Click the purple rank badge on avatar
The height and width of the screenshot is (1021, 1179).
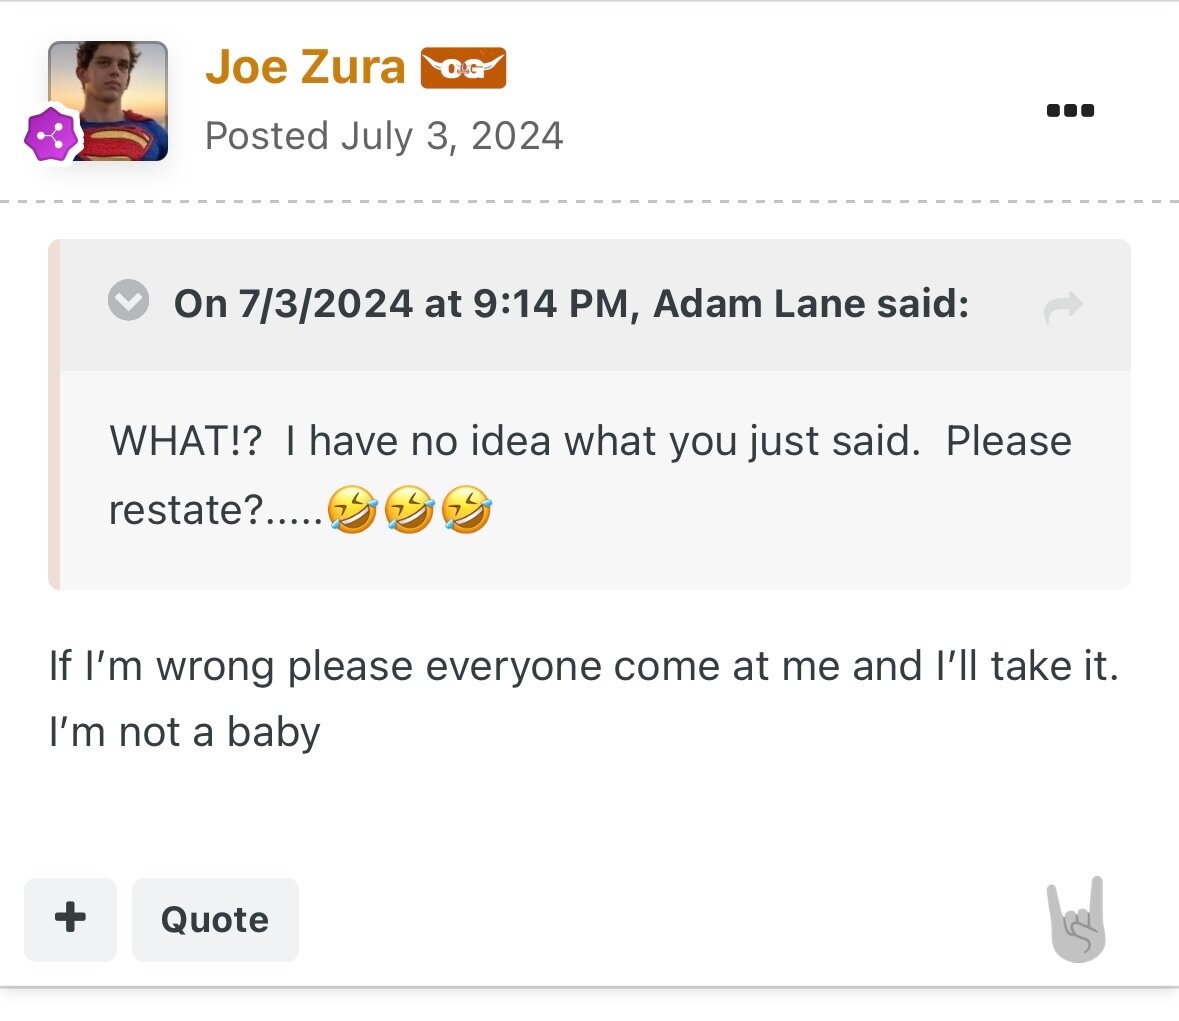(51, 135)
